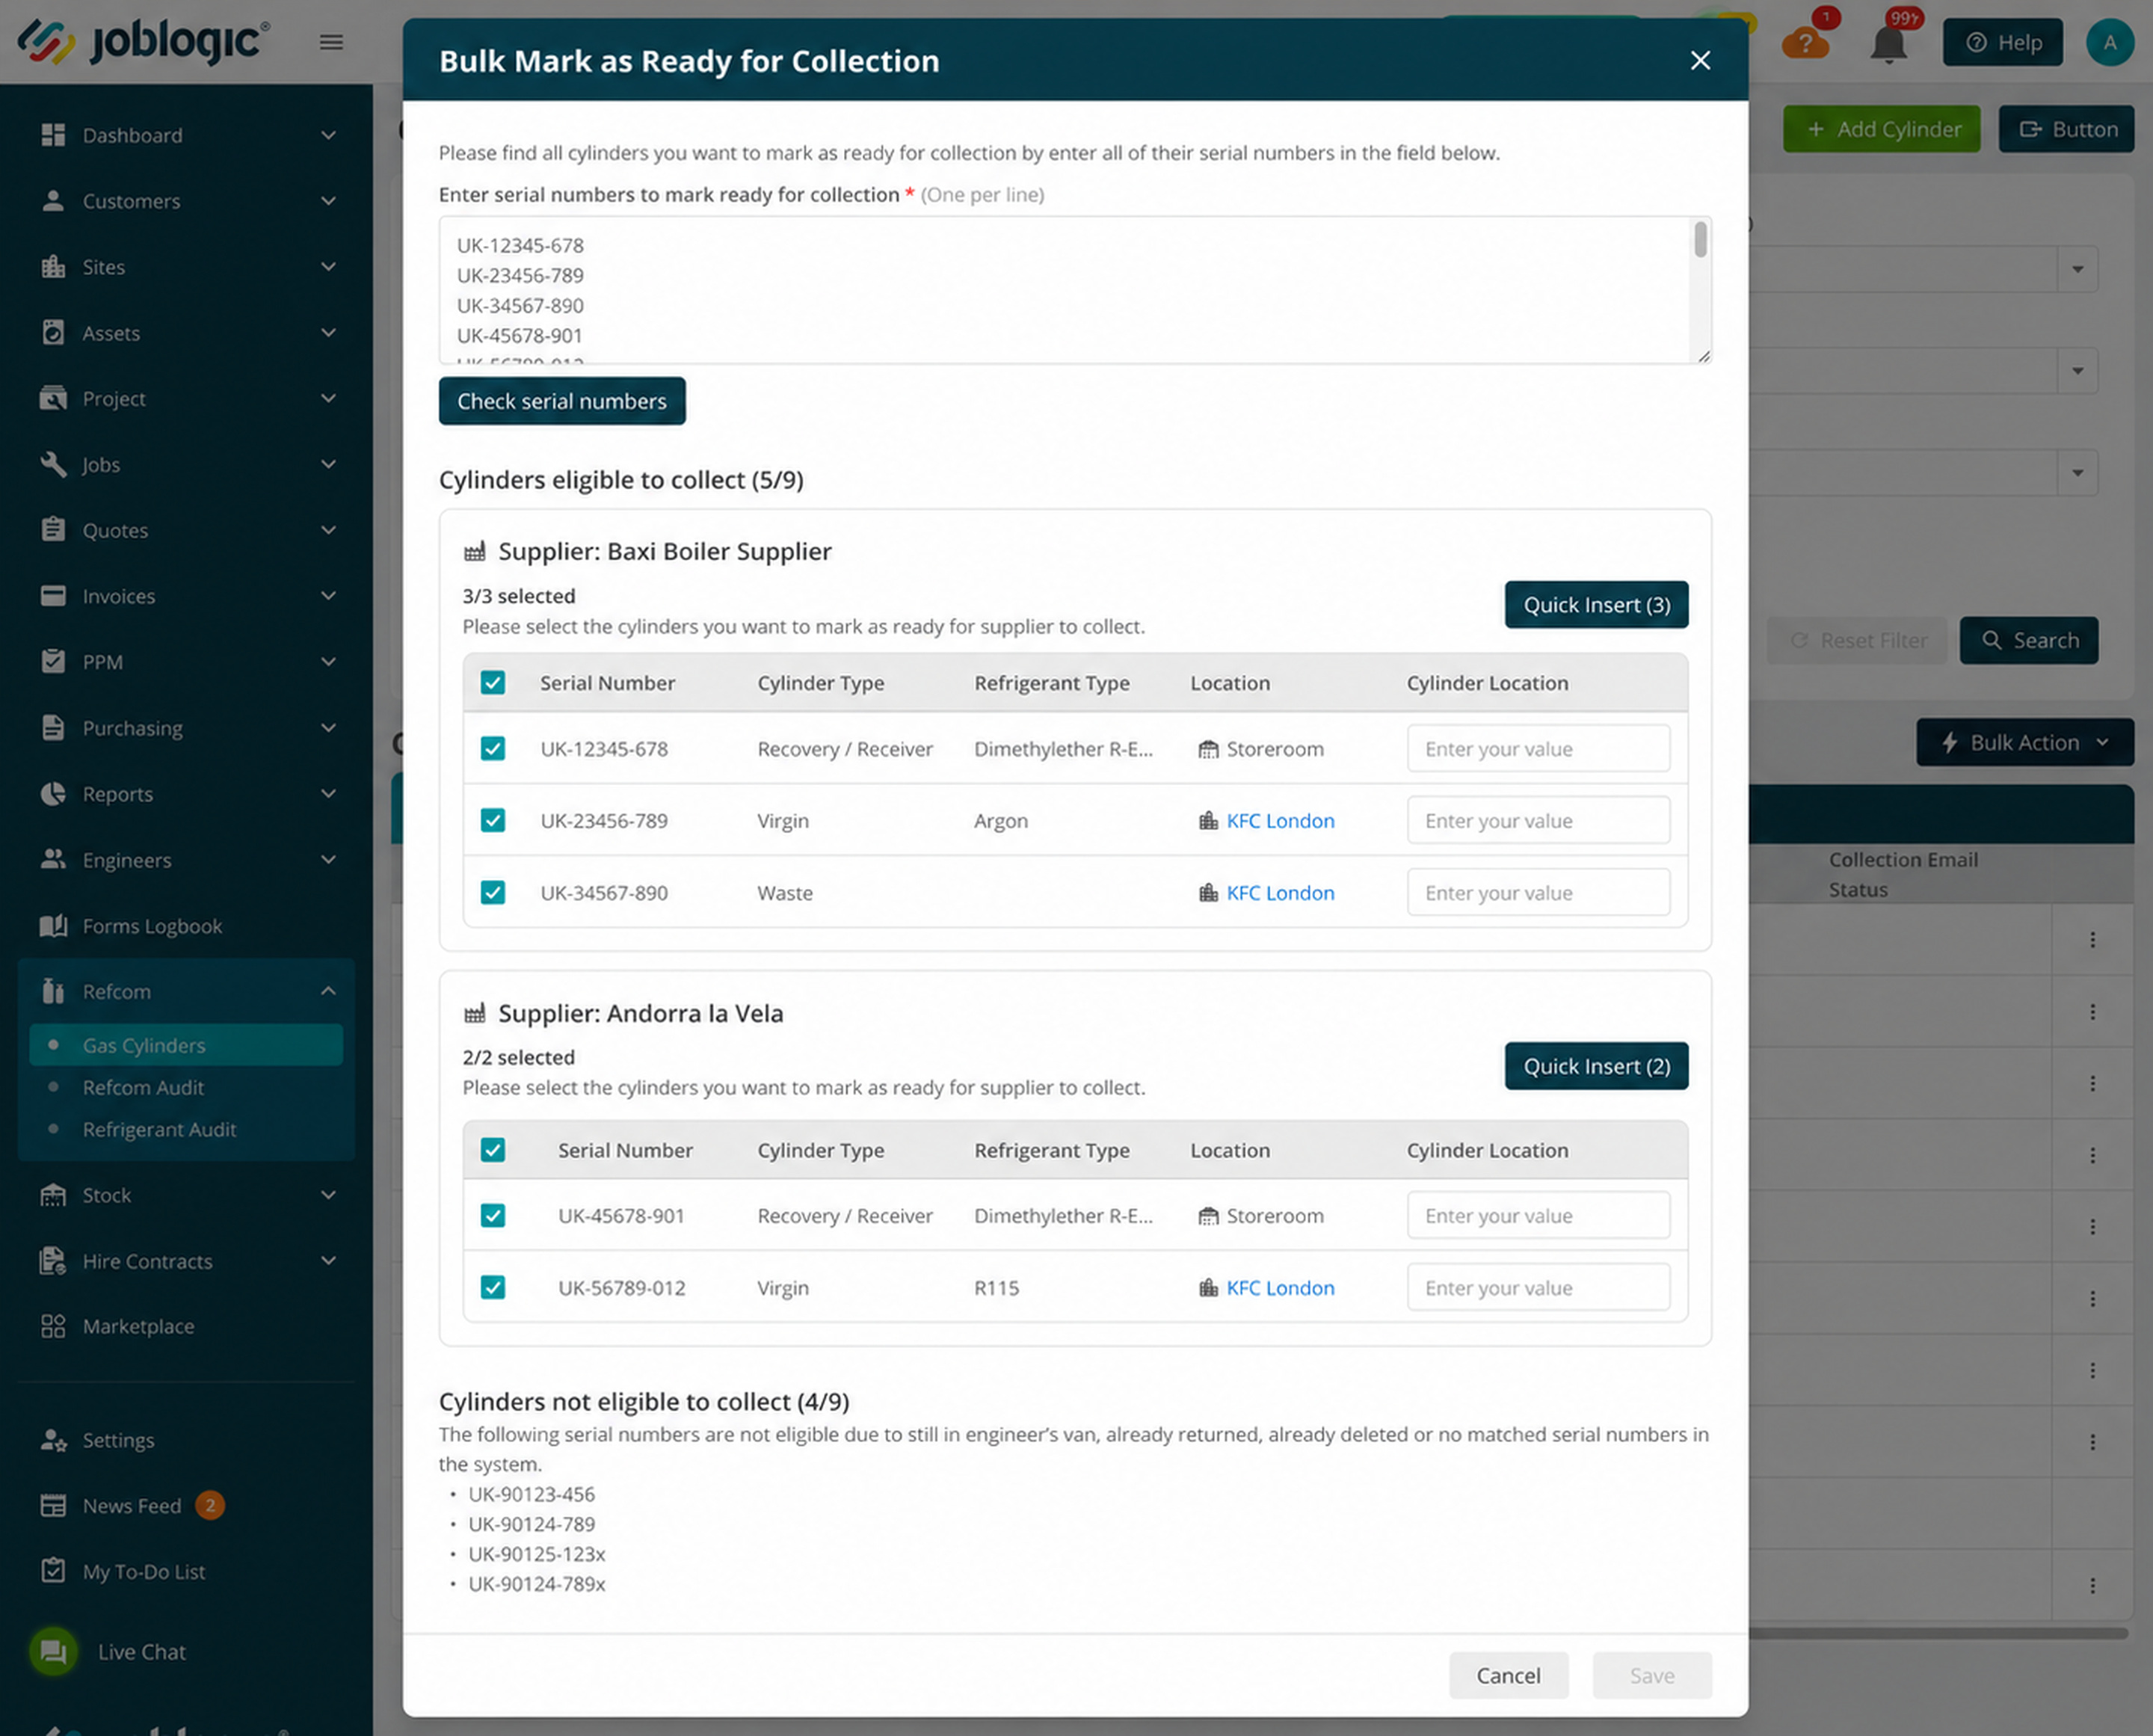Click the Settings user-gear icon
This screenshot has height=1736, width=2153.
coord(53,1440)
